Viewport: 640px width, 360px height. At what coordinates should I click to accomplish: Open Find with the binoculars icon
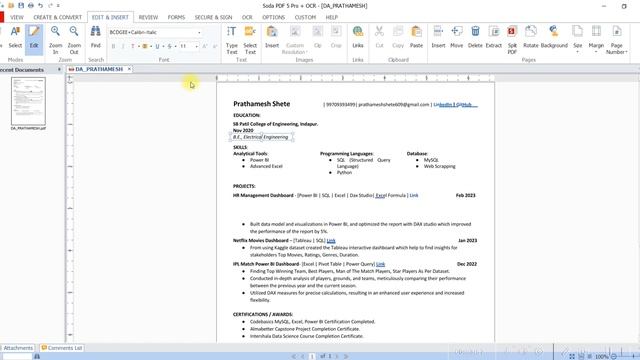96,37
